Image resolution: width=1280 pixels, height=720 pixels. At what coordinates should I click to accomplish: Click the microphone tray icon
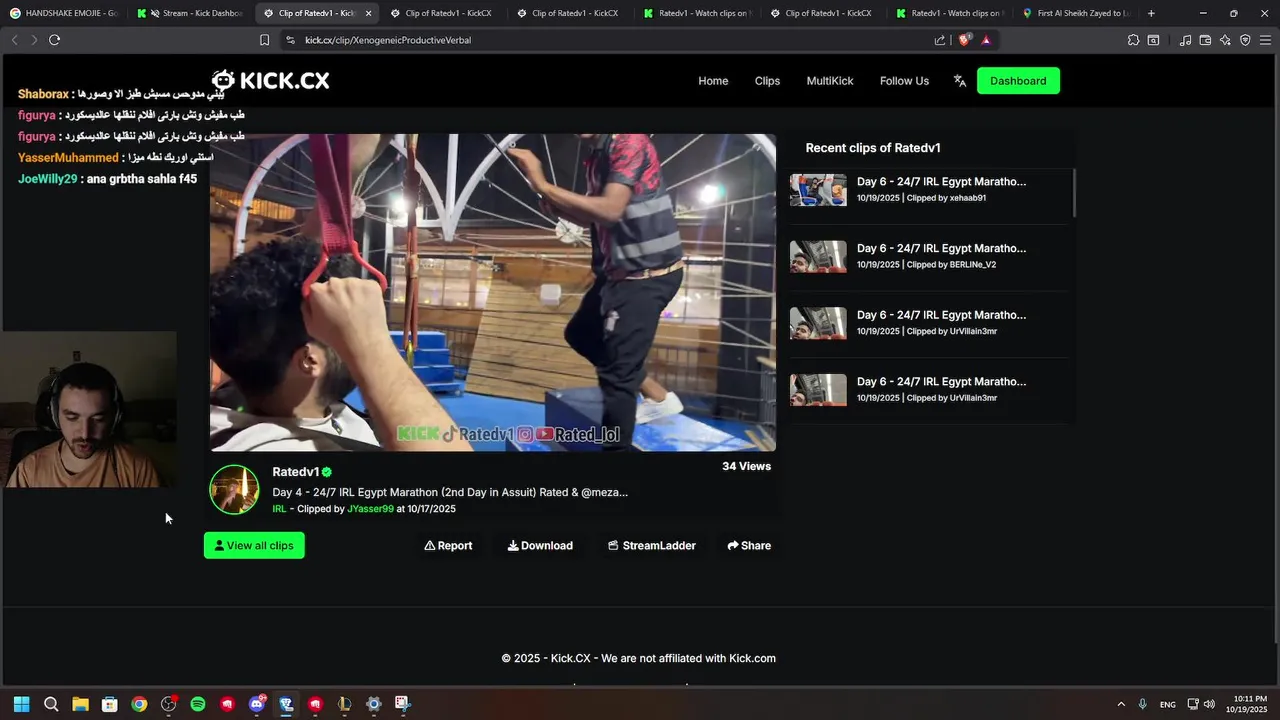pyautogui.click(x=1142, y=704)
